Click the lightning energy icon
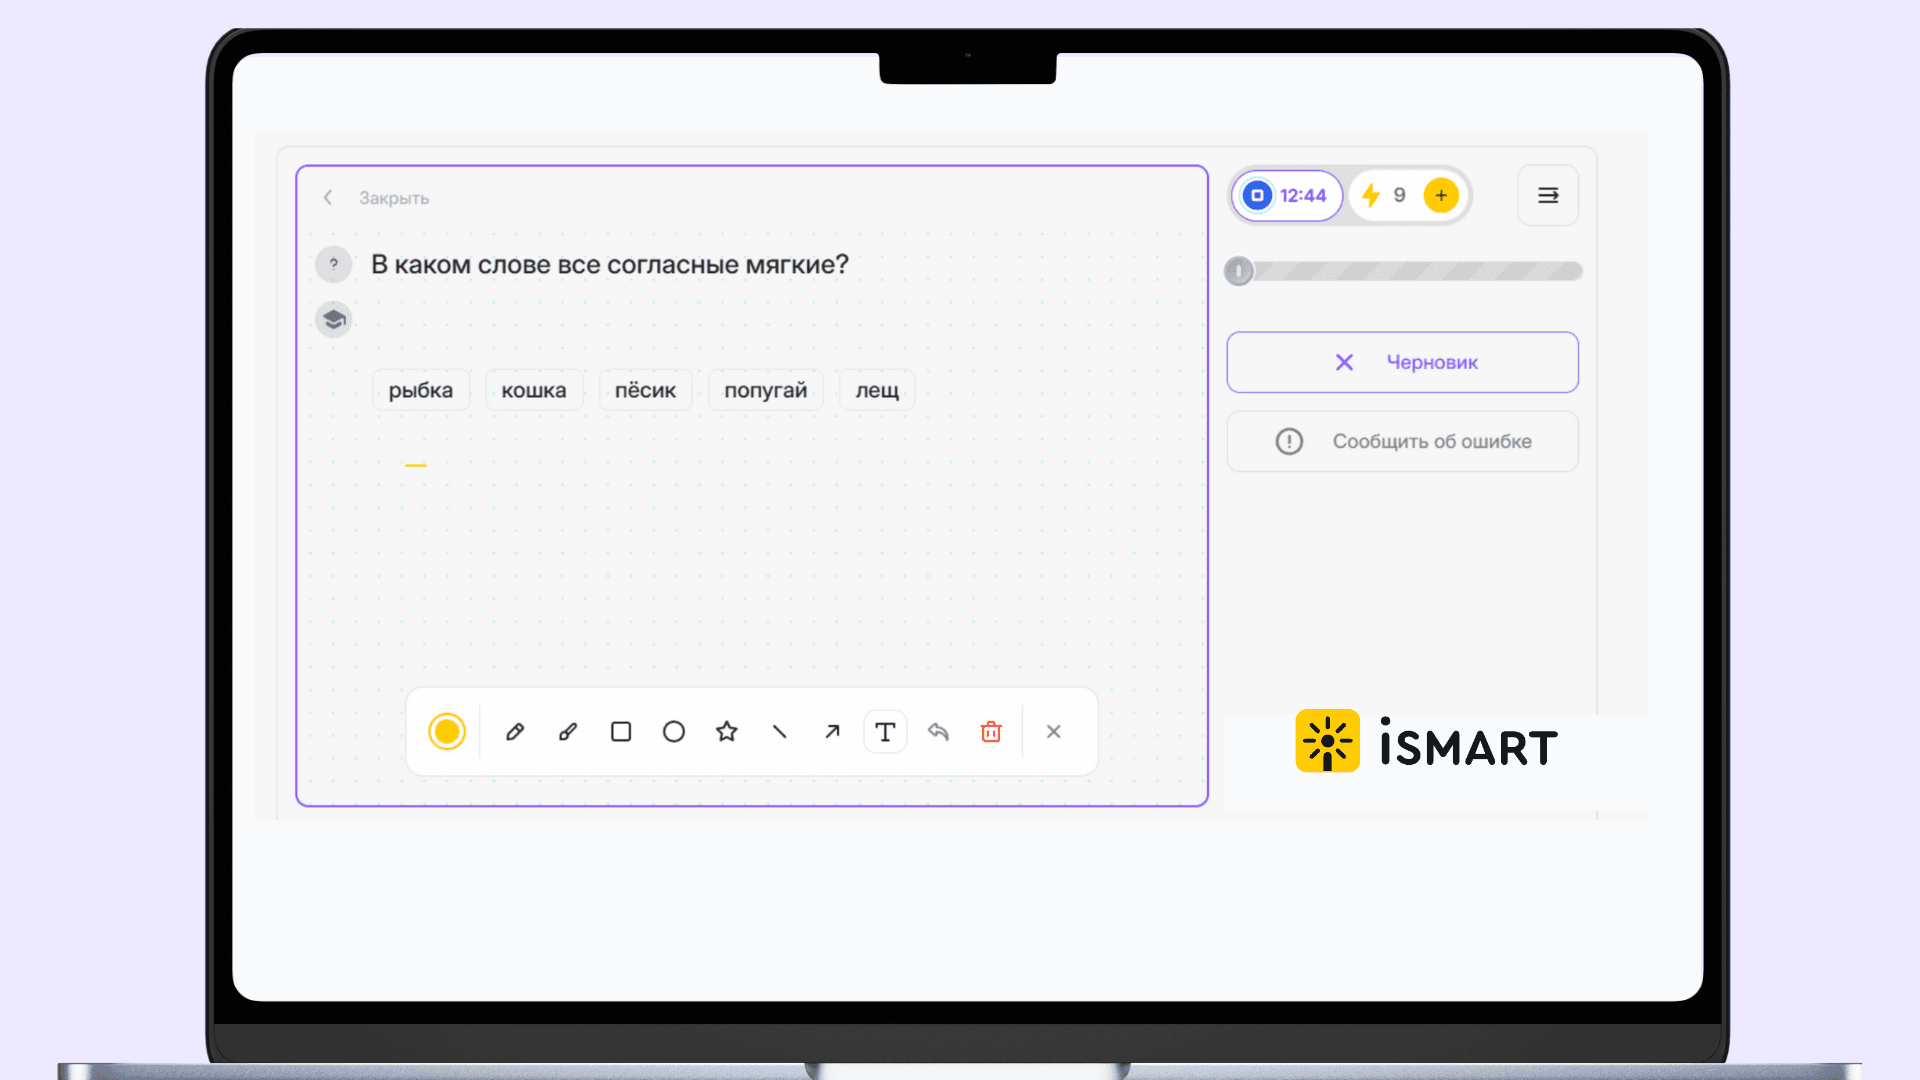Viewport: 1920px width, 1080px height. tap(1371, 196)
